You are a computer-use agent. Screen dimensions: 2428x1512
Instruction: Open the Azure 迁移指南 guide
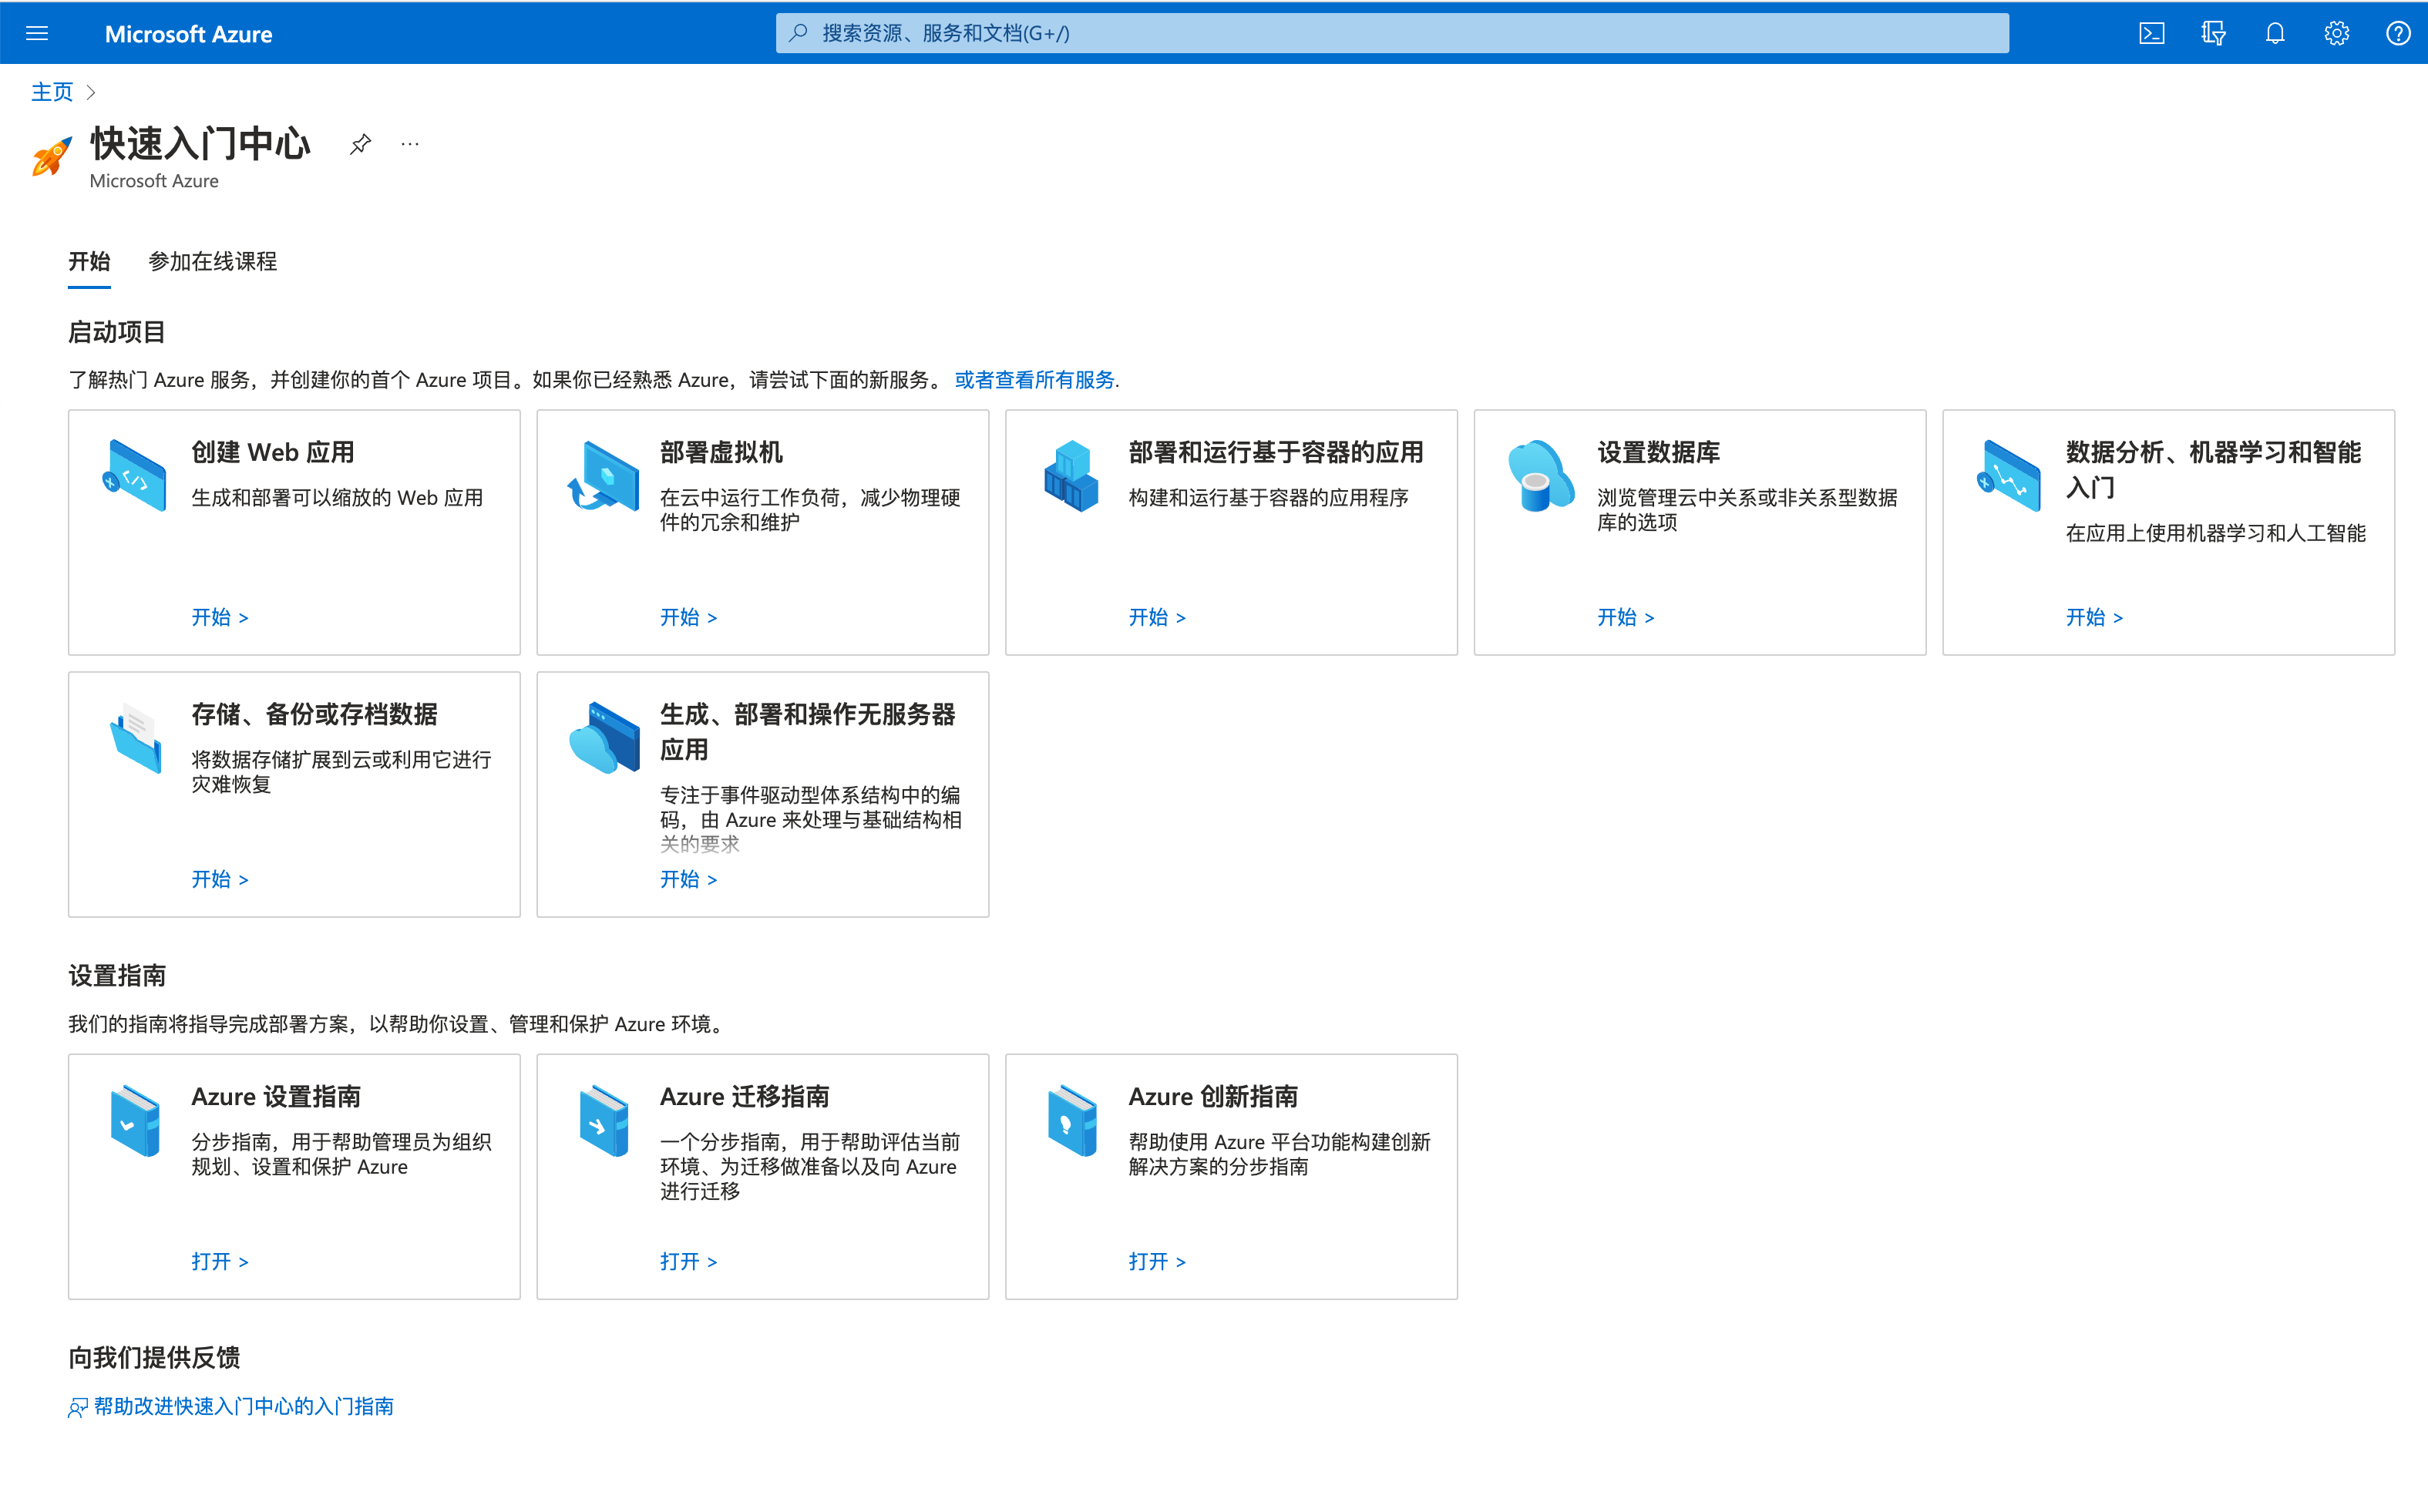coord(688,1261)
